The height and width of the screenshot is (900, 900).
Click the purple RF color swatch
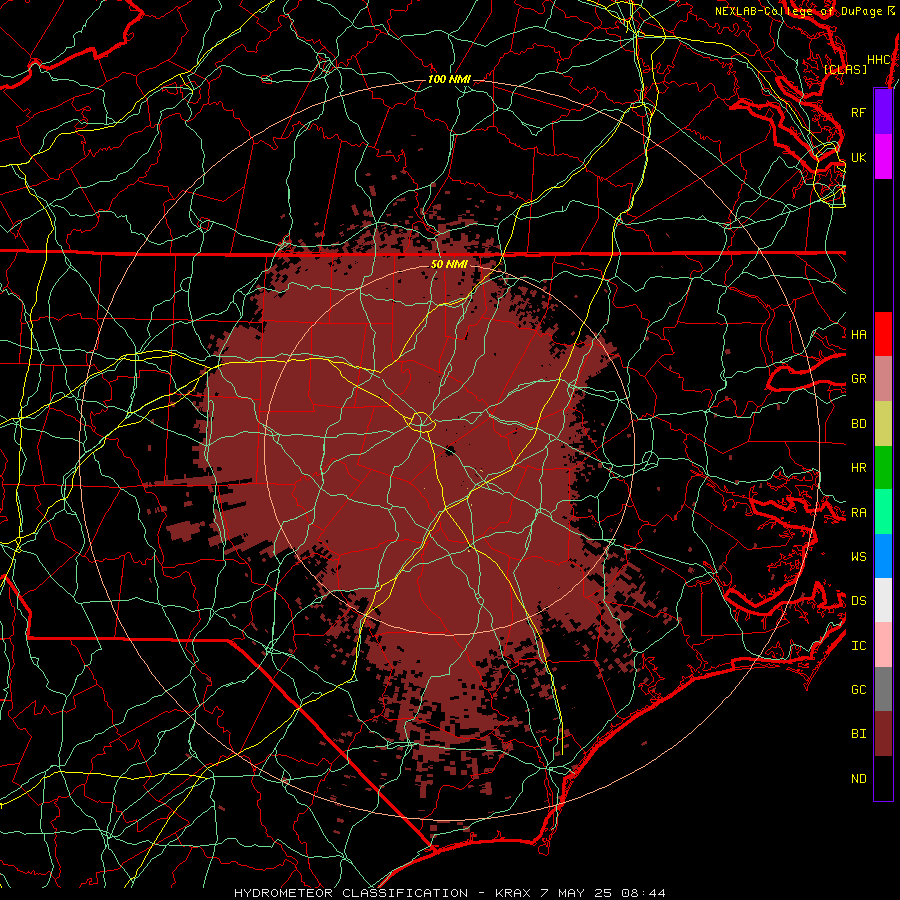coord(883,112)
